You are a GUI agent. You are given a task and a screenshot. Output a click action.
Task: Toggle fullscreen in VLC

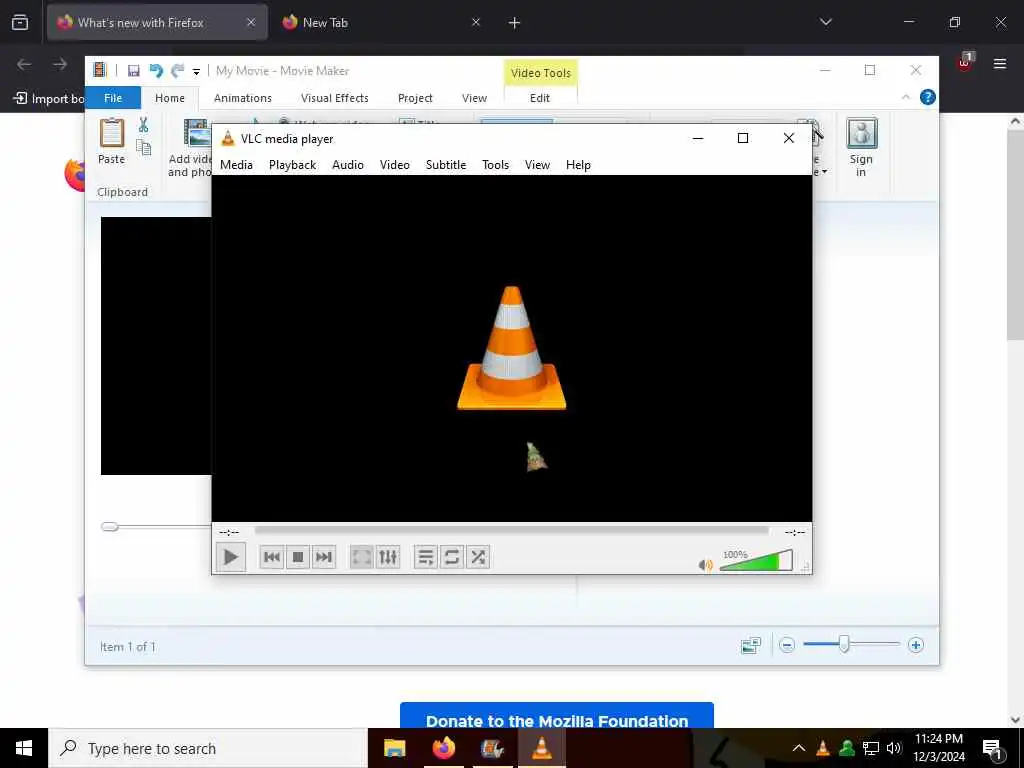click(x=362, y=557)
